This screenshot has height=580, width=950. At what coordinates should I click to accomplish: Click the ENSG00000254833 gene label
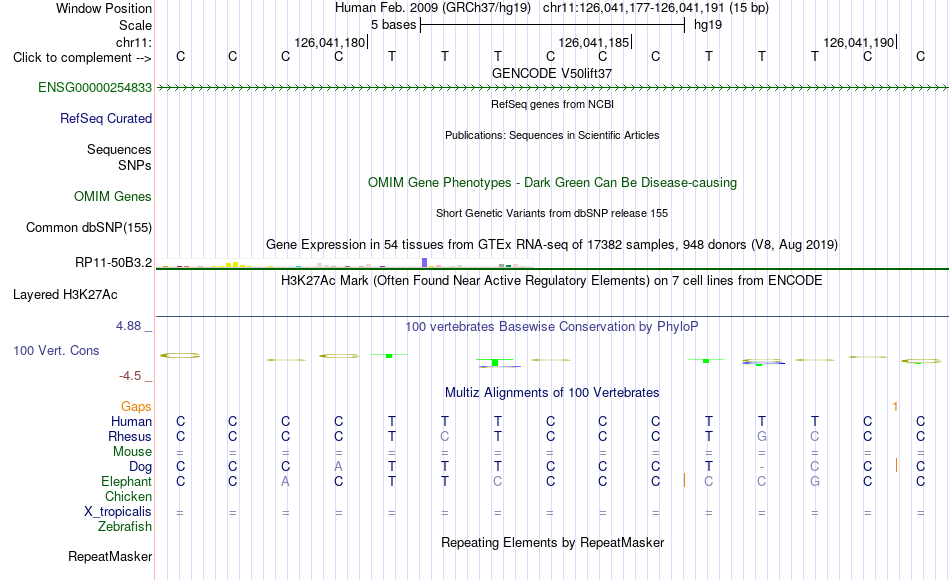(95, 87)
